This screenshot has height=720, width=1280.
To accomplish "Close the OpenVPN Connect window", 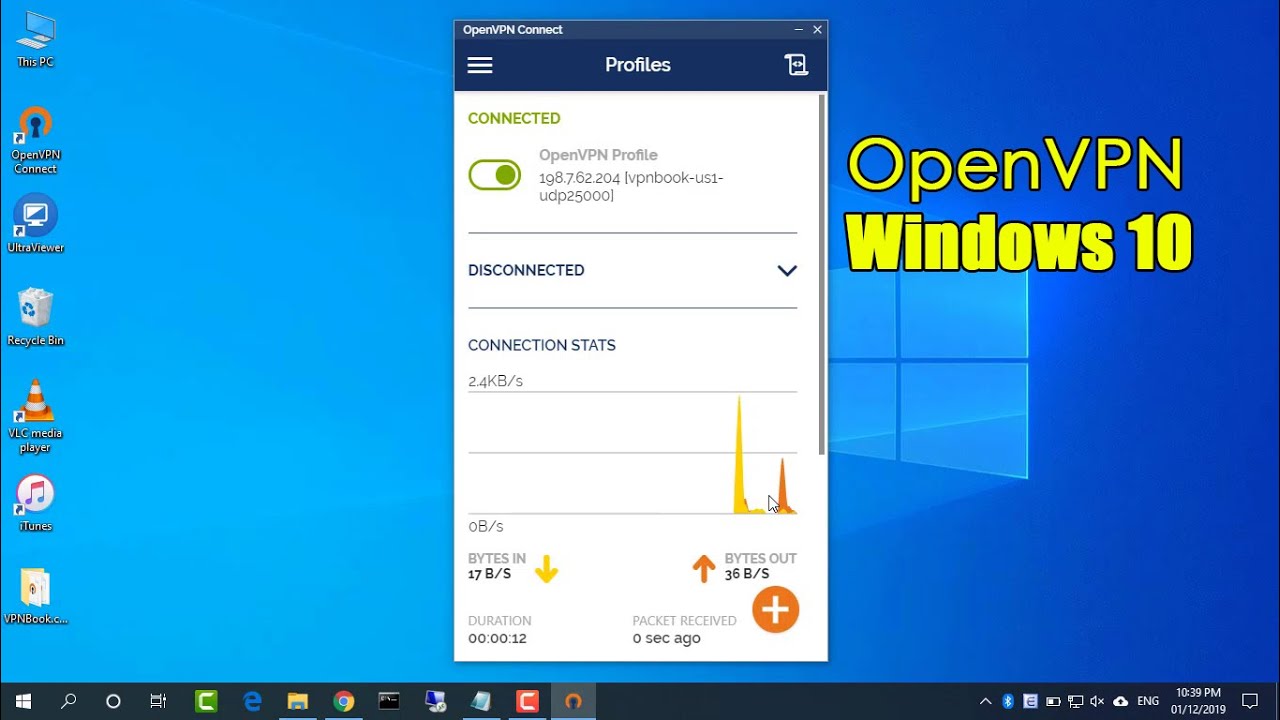I will point(817,30).
